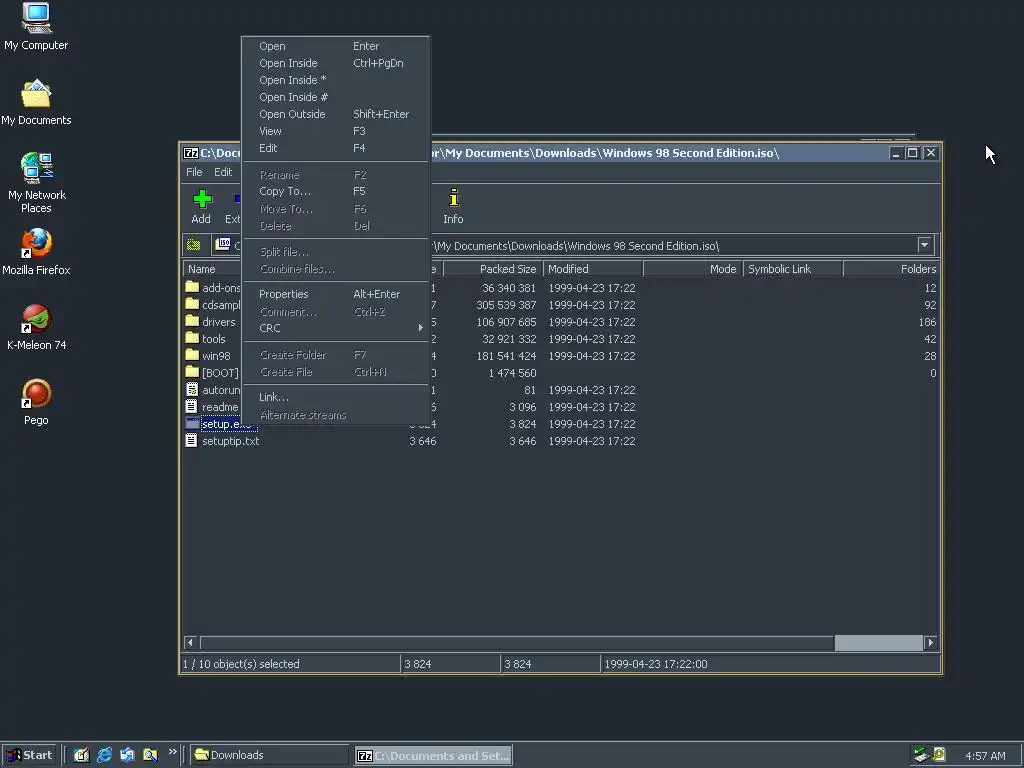Click the Start button

29,755
